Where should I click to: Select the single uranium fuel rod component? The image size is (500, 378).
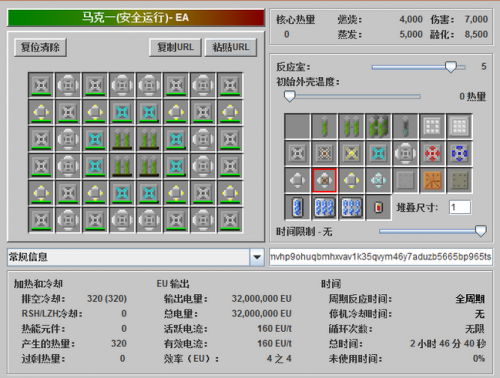(x=324, y=127)
